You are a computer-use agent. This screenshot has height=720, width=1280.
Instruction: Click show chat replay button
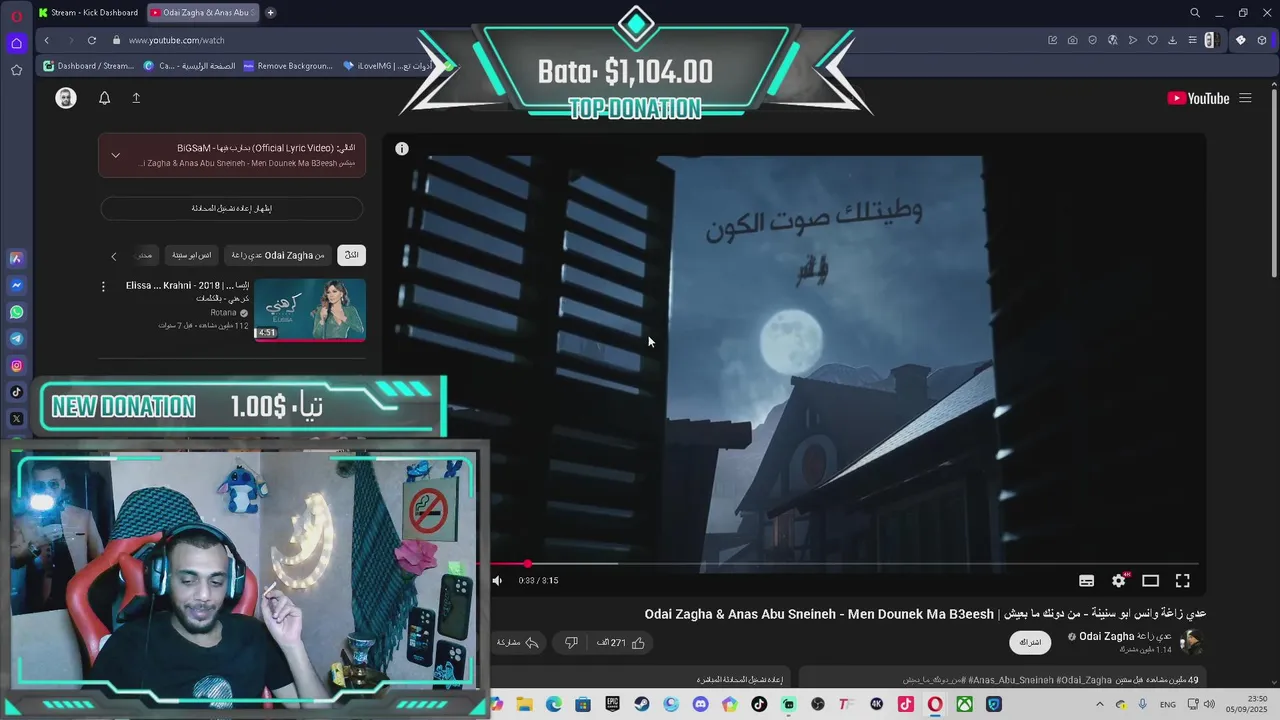click(x=232, y=208)
